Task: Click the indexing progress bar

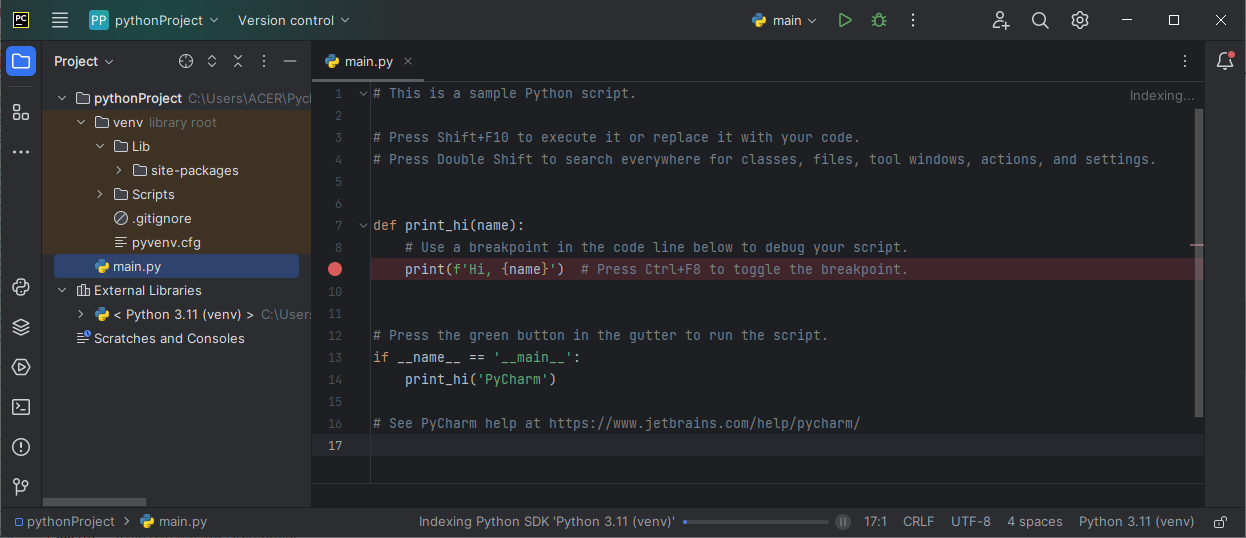Action: coord(756,521)
